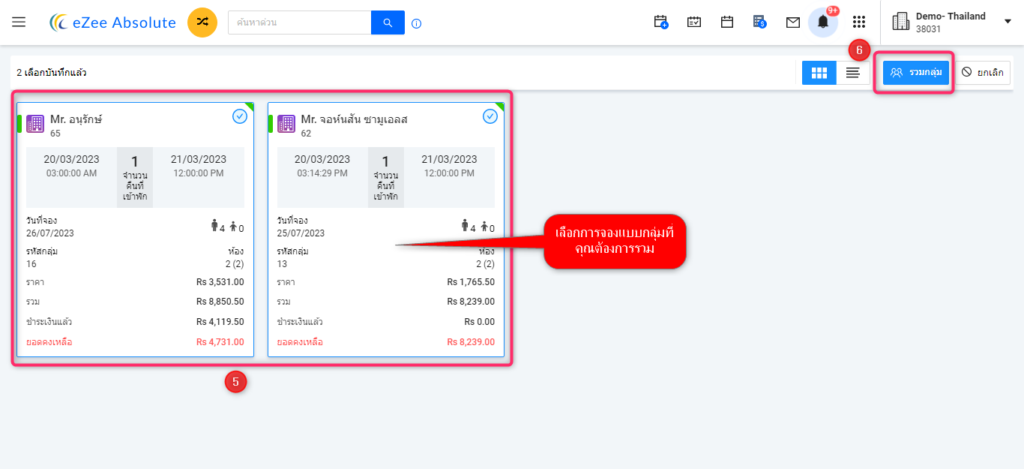Open the notifications bell
Viewport: 1024px width, 469px height.
coord(823,23)
